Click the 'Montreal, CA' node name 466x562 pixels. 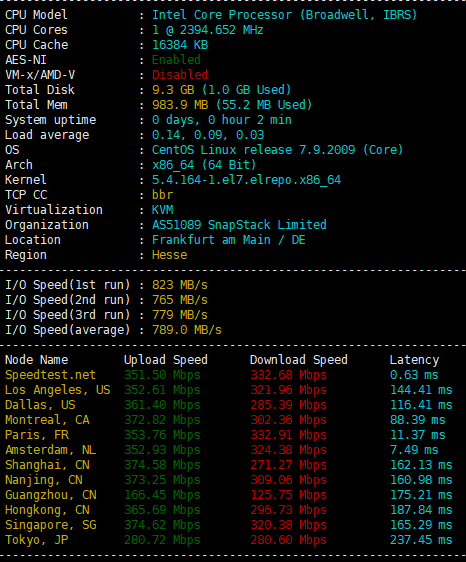[x=47, y=420]
